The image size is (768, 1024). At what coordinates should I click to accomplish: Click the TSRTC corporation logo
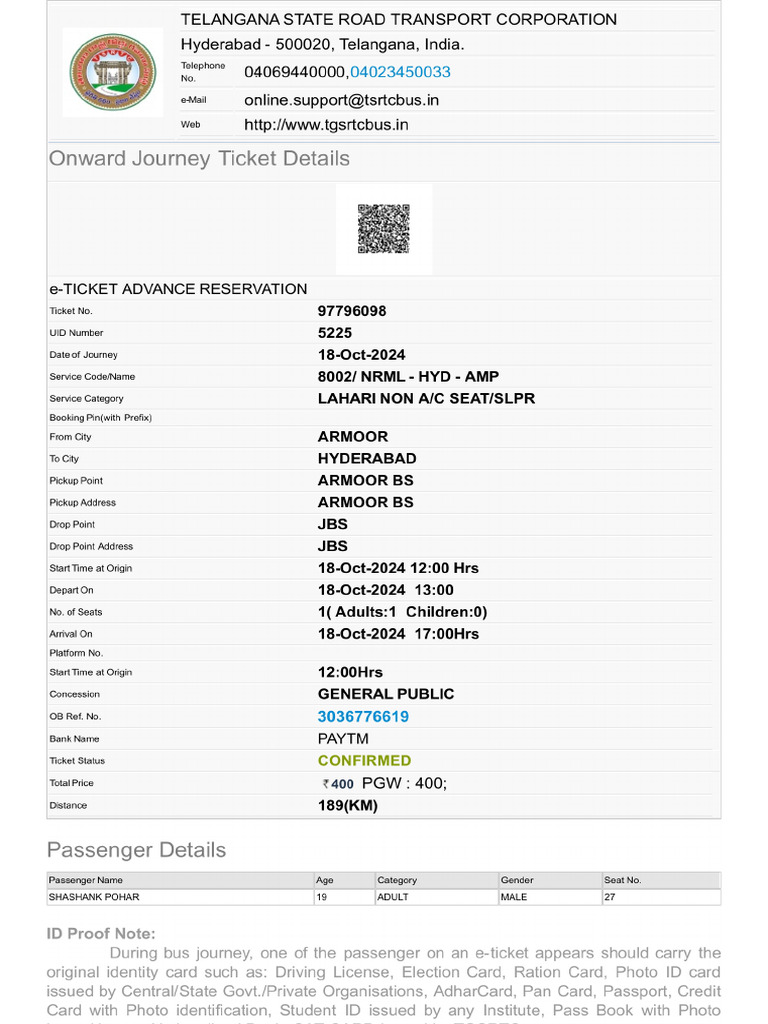(x=113, y=72)
